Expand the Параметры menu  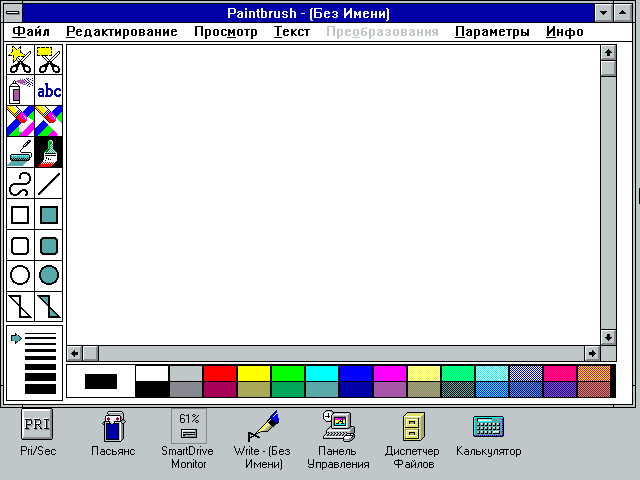[492, 32]
